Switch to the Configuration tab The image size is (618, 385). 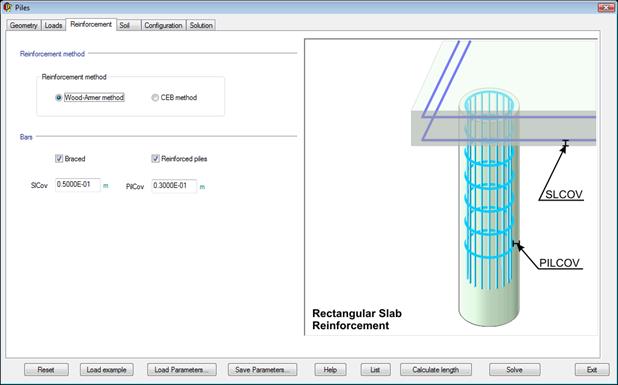point(163,25)
